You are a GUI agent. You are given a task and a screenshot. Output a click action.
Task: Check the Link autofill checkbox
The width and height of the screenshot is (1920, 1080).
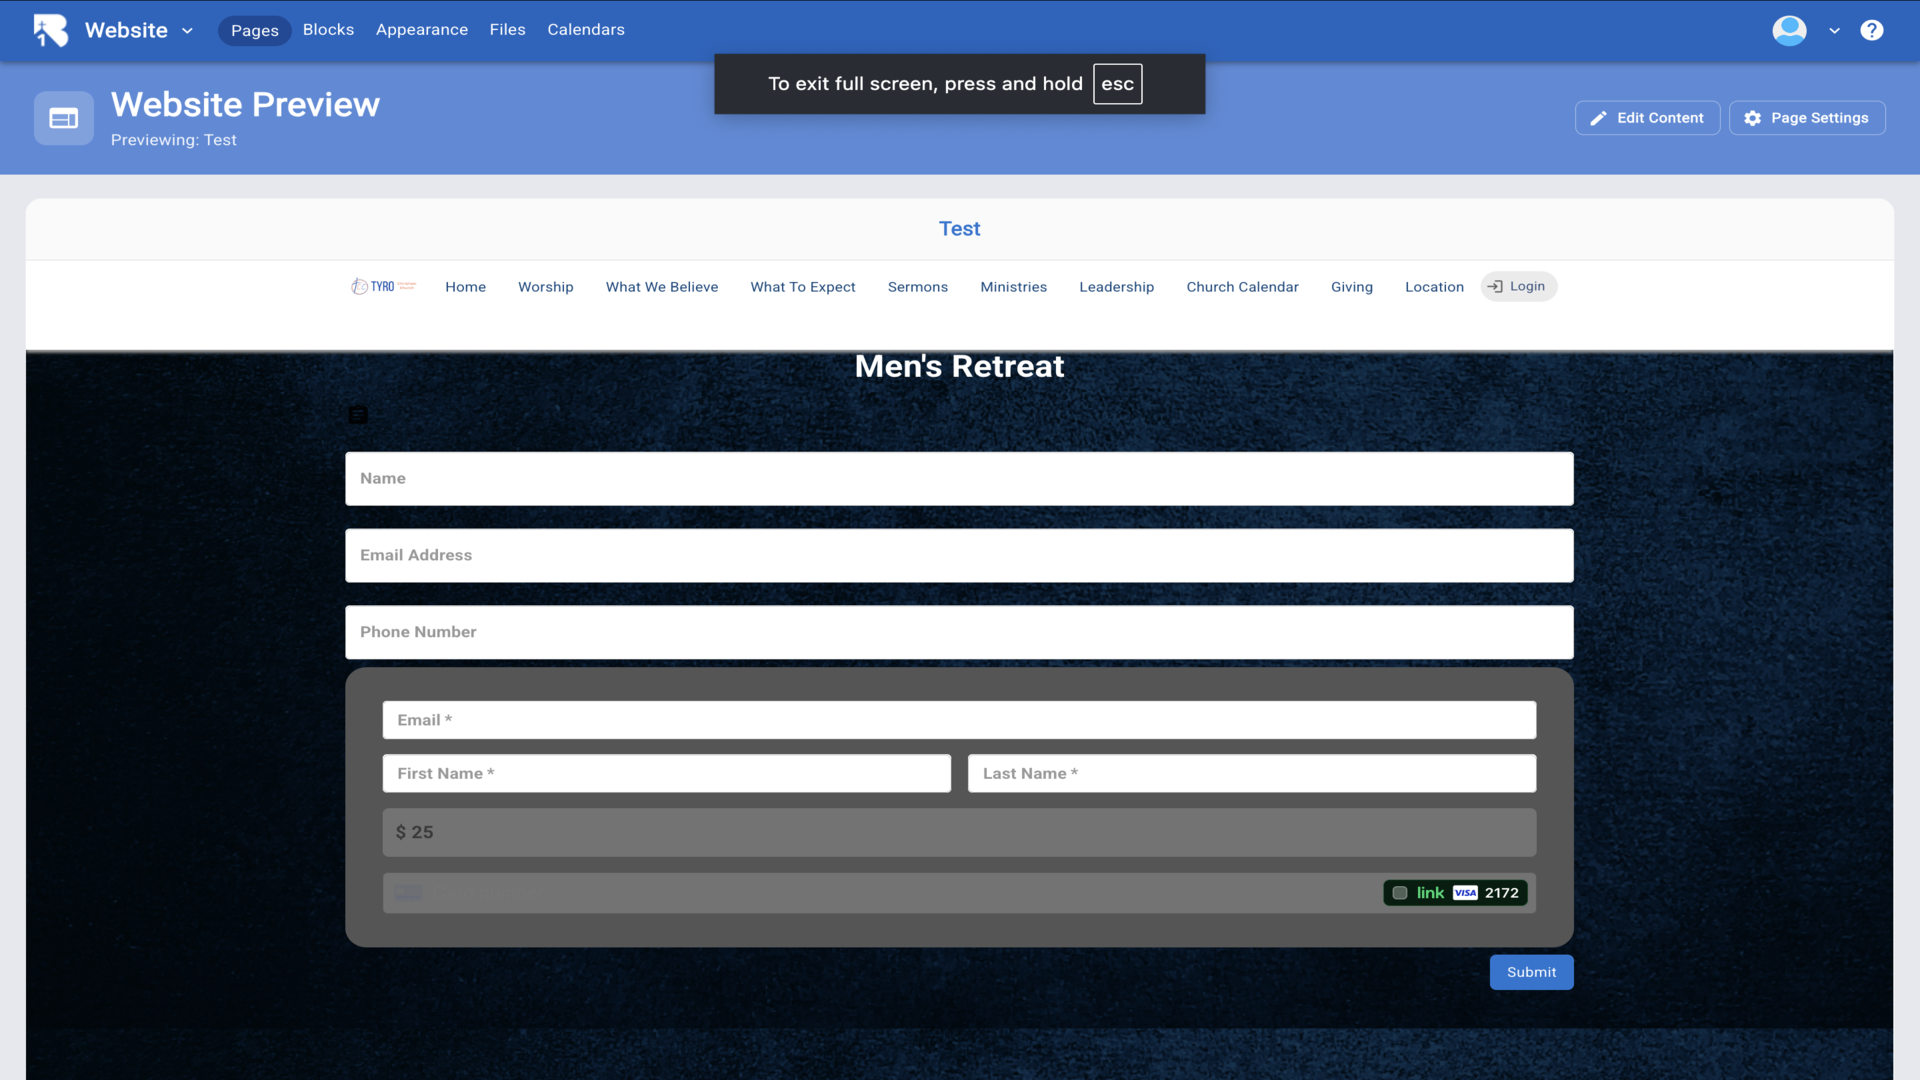click(1400, 893)
